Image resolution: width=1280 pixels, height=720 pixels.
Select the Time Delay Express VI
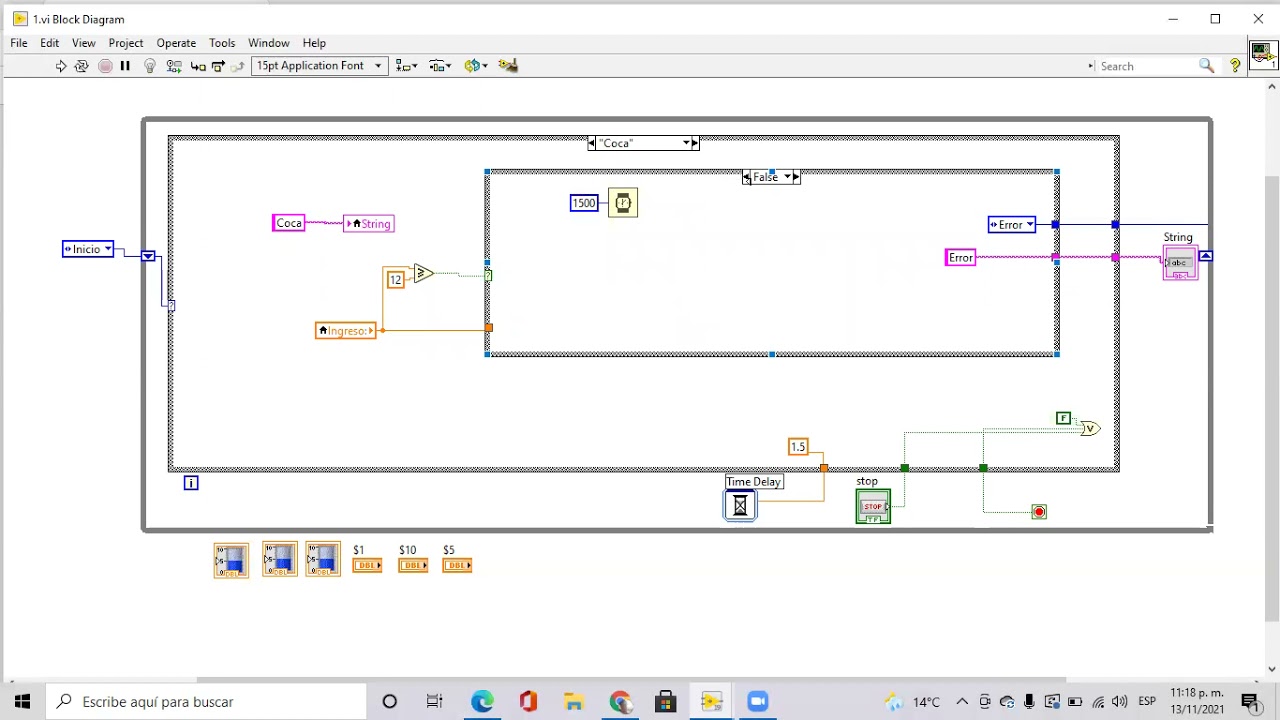point(740,506)
